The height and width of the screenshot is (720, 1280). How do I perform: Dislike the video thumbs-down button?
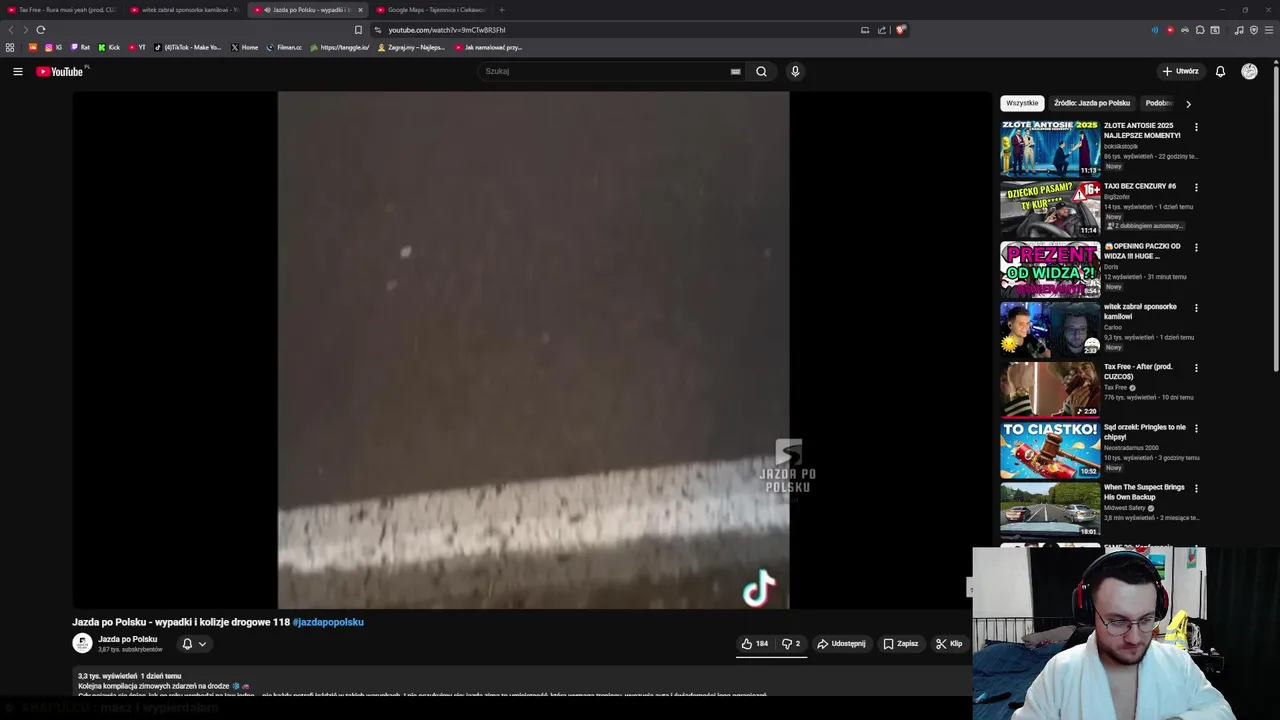(x=790, y=644)
